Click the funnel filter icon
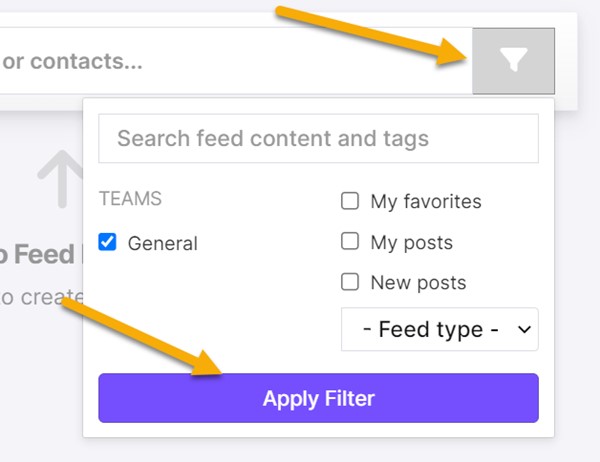The width and height of the screenshot is (600, 462). tap(513, 61)
